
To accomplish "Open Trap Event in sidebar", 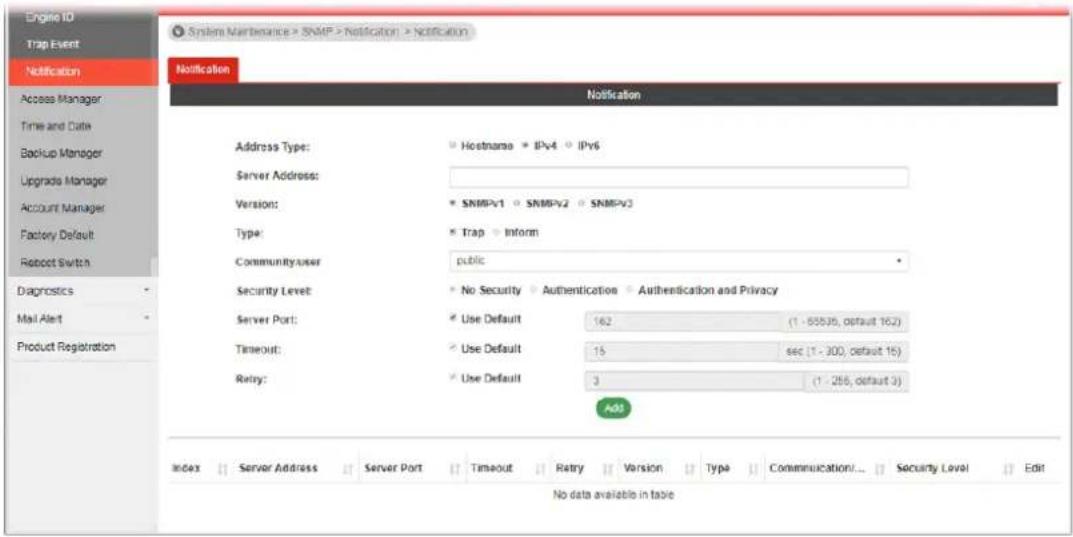I will point(83,44).
